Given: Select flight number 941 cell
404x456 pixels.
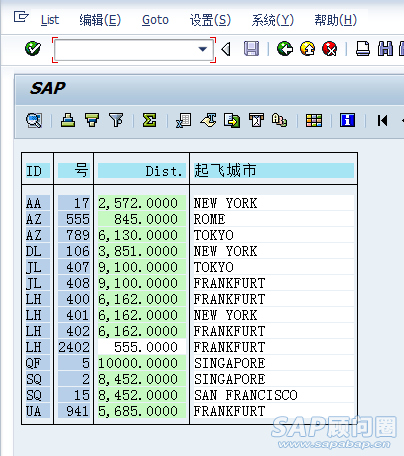Looking at the screenshot, I should point(74,411).
